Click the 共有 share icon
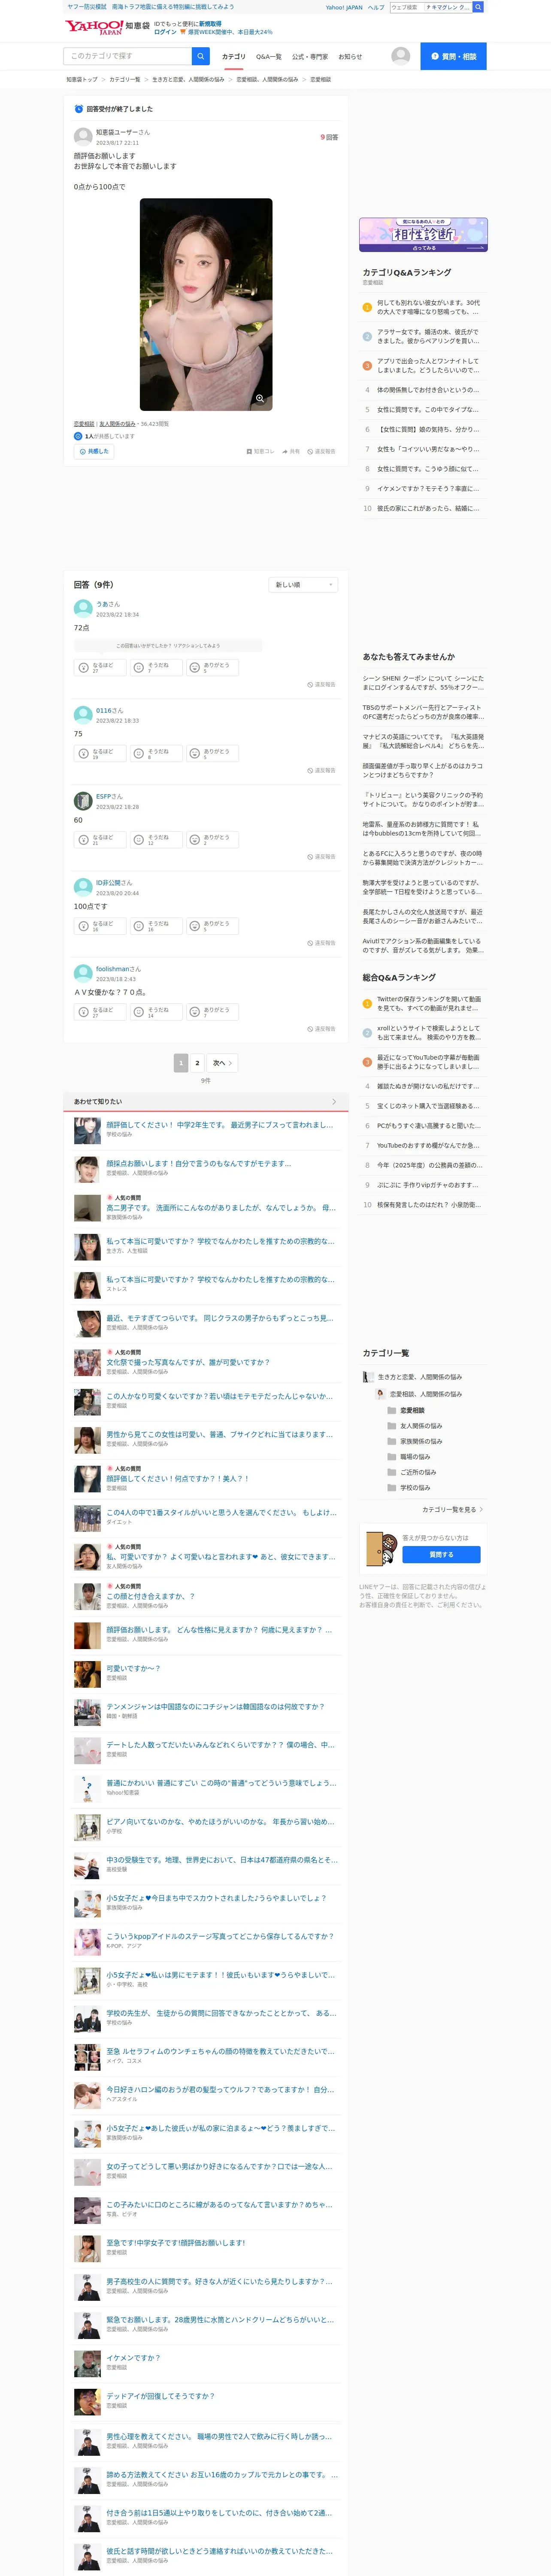Image resolution: width=551 pixels, height=2576 pixels. pos(291,451)
